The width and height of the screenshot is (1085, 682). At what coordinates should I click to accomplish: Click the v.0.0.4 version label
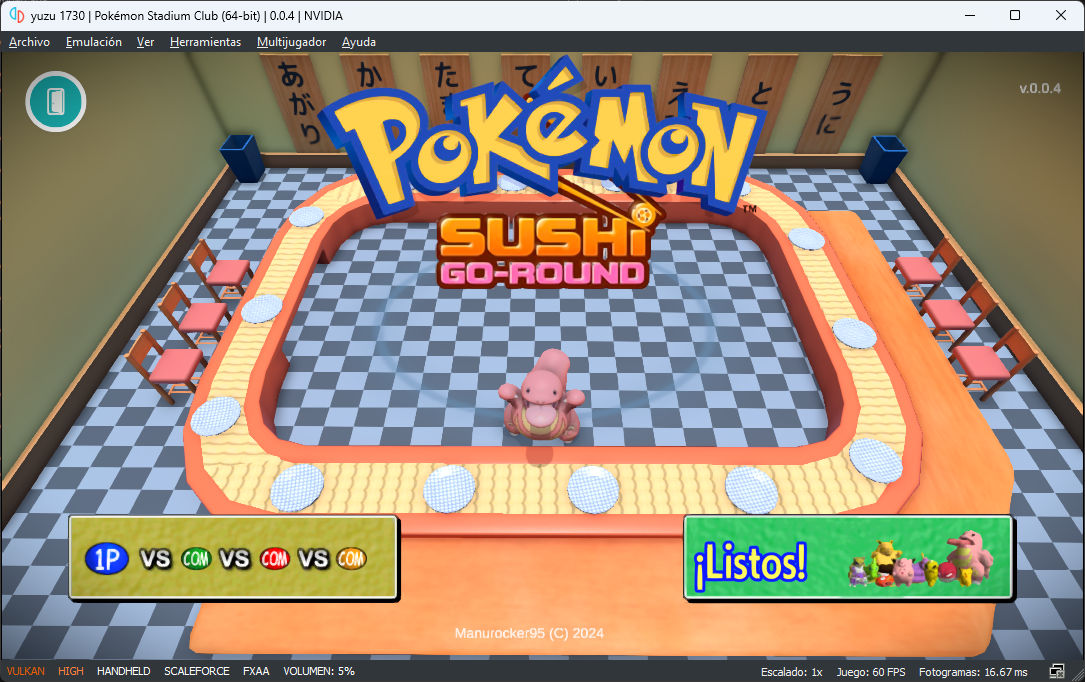click(x=1039, y=89)
